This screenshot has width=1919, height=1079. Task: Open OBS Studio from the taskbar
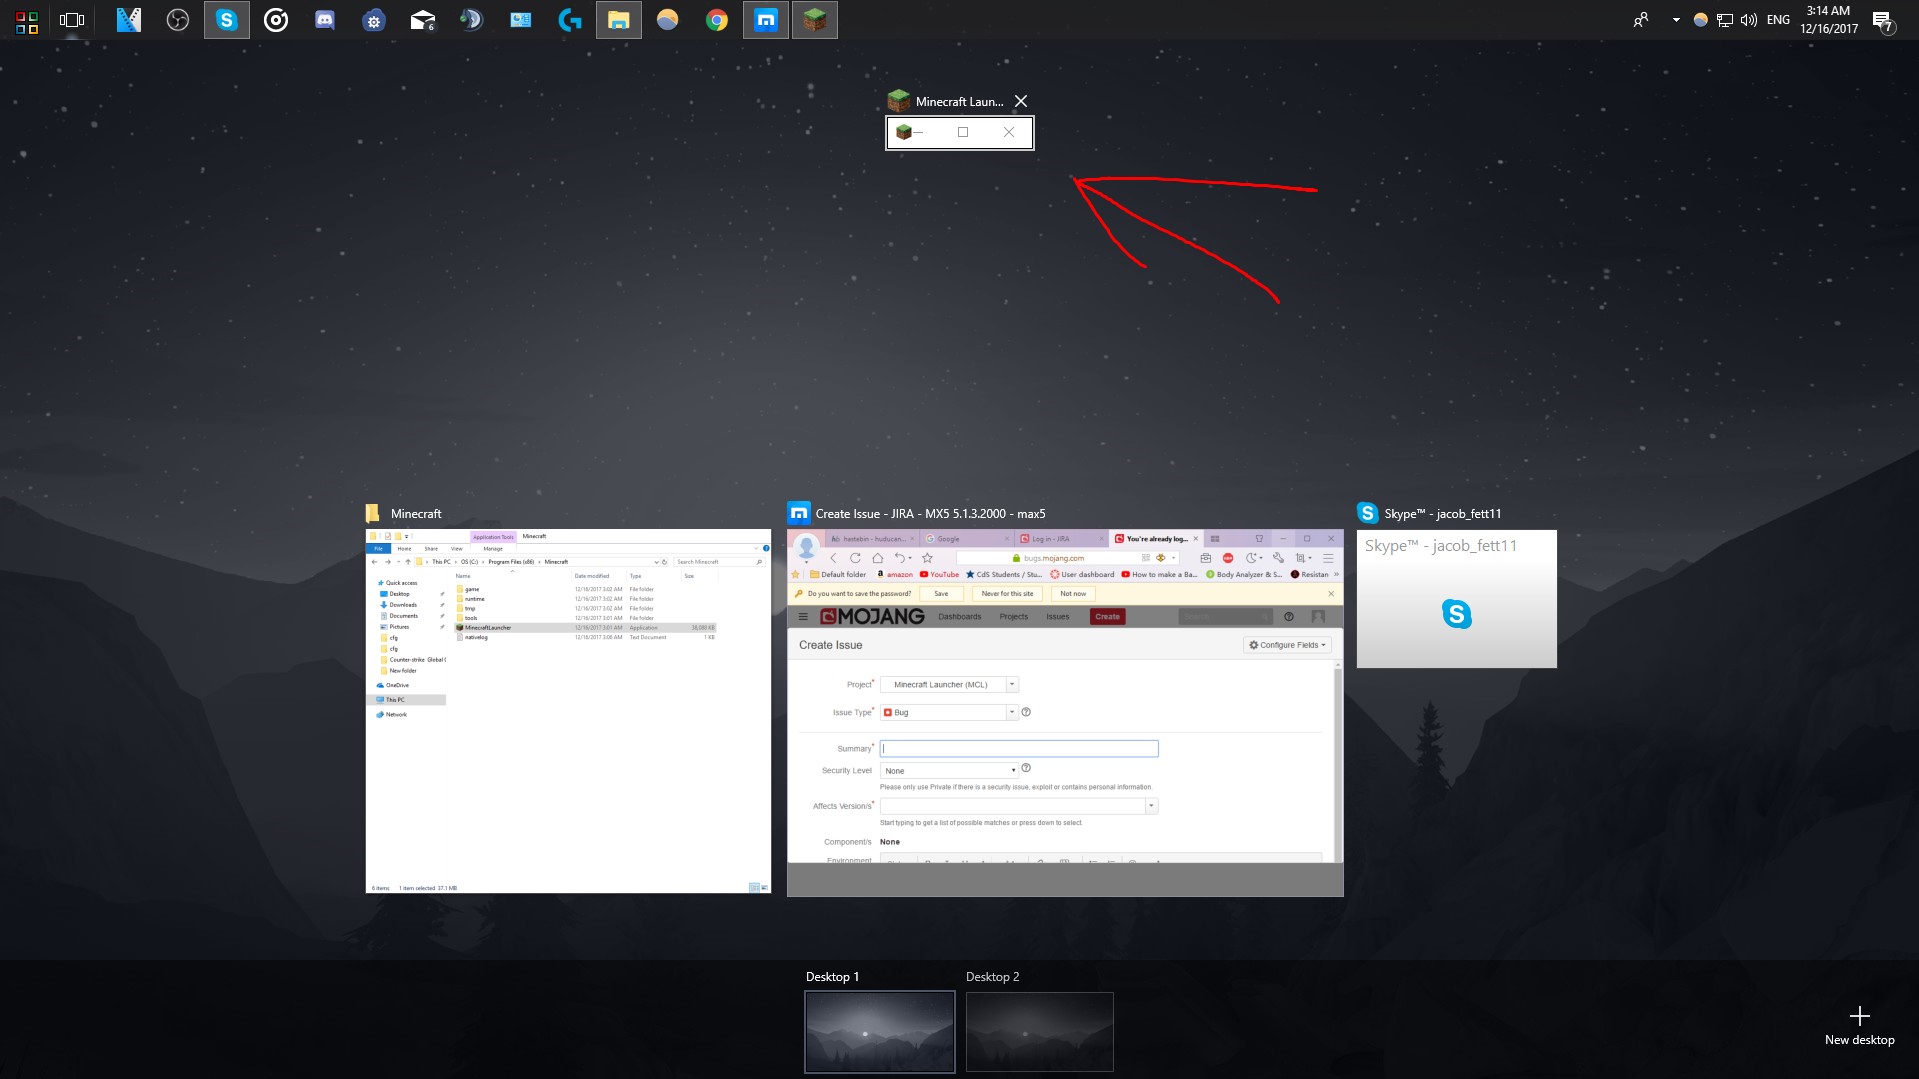click(x=178, y=20)
